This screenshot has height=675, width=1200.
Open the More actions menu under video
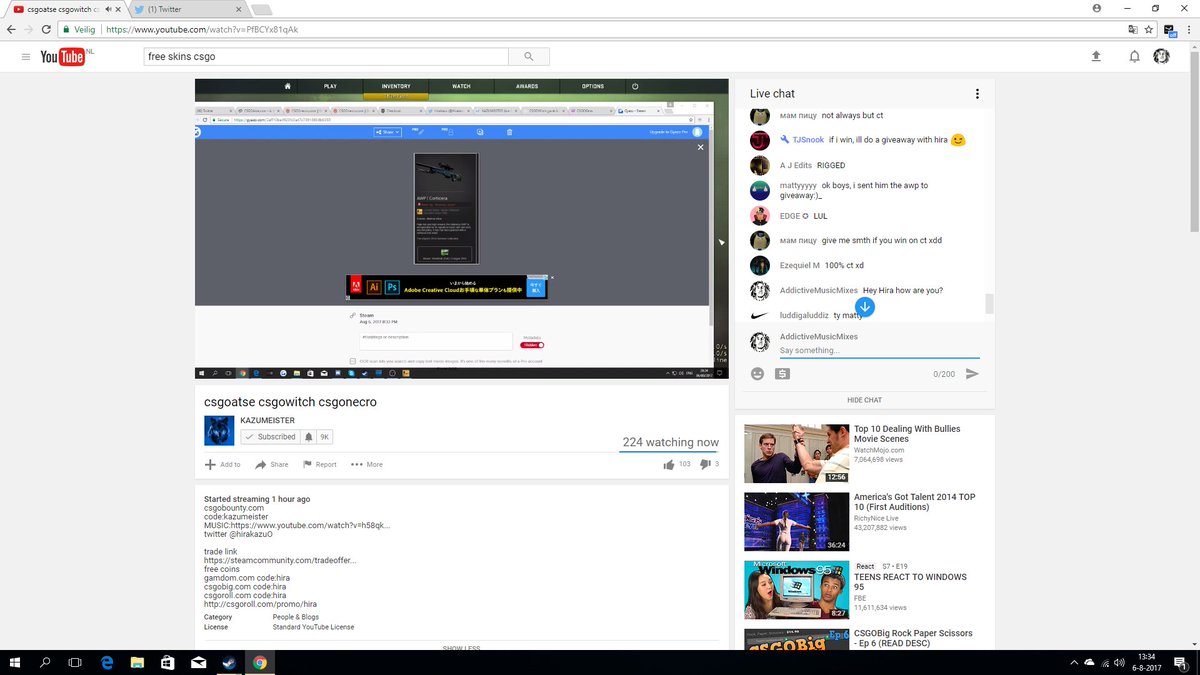click(367, 464)
